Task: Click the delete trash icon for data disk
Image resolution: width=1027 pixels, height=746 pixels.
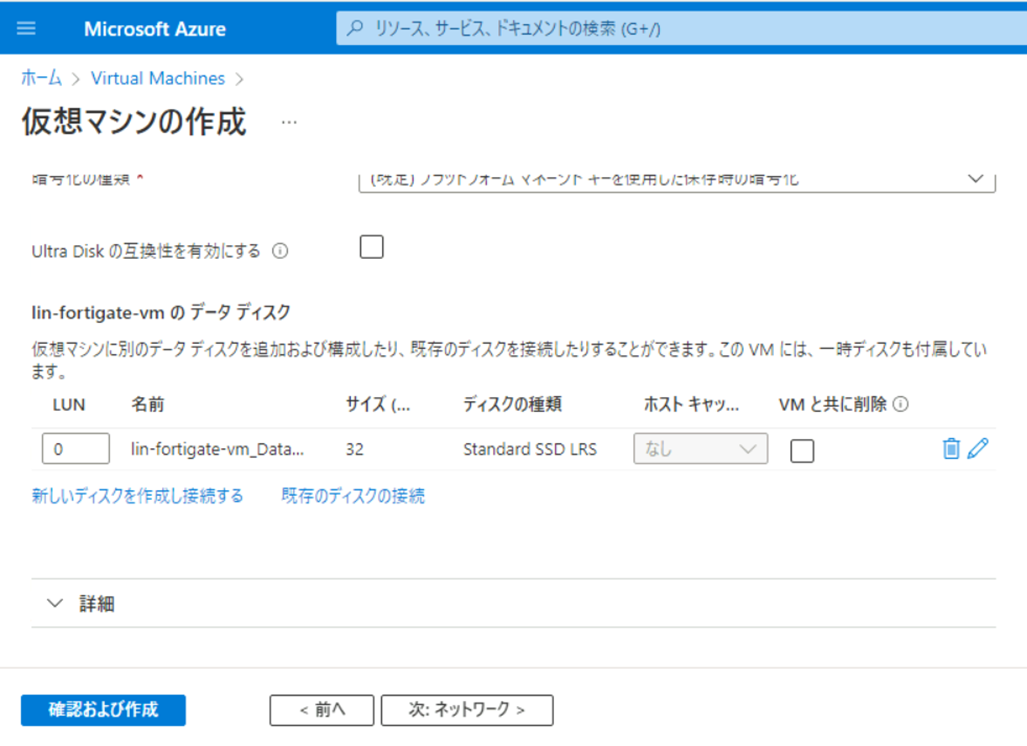Action: [x=951, y=449]
